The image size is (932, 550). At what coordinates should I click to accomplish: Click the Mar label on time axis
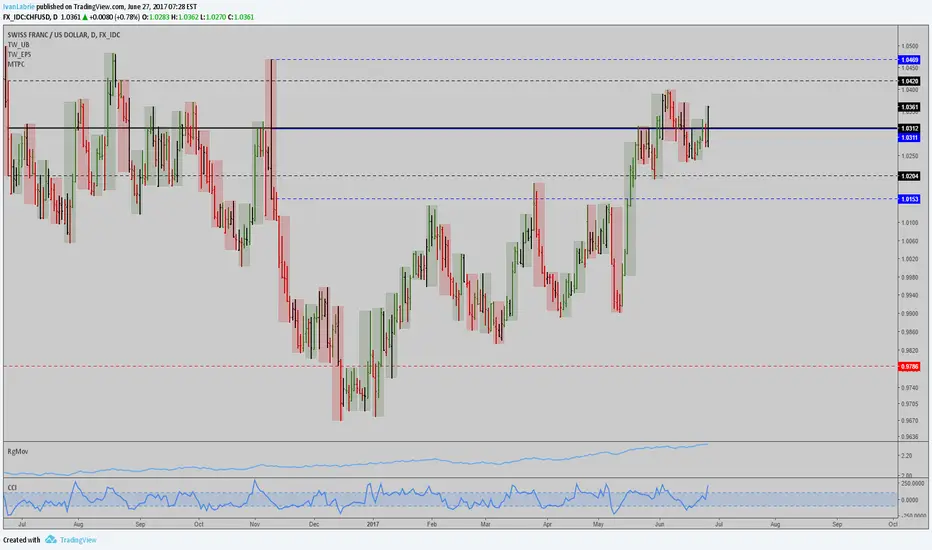point(485,524)
